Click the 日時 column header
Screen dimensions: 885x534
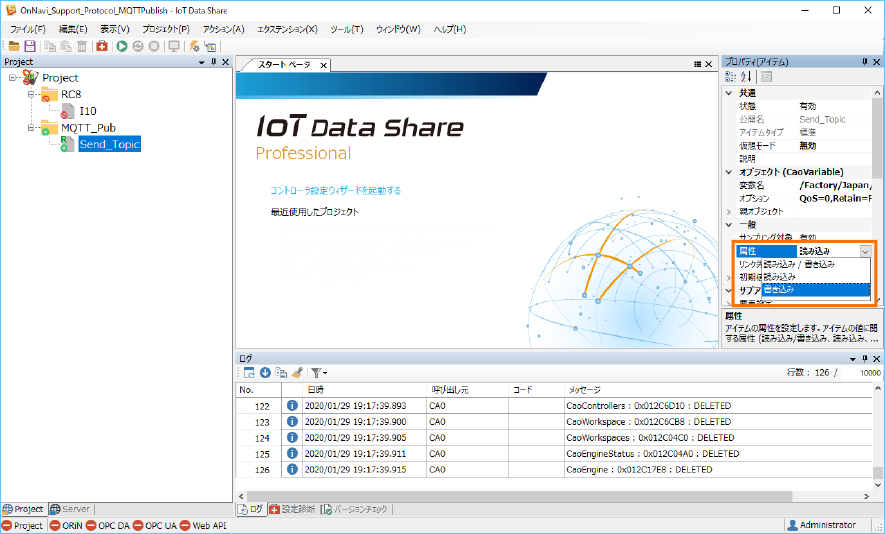pyautogui.click(x=364, y=390)
